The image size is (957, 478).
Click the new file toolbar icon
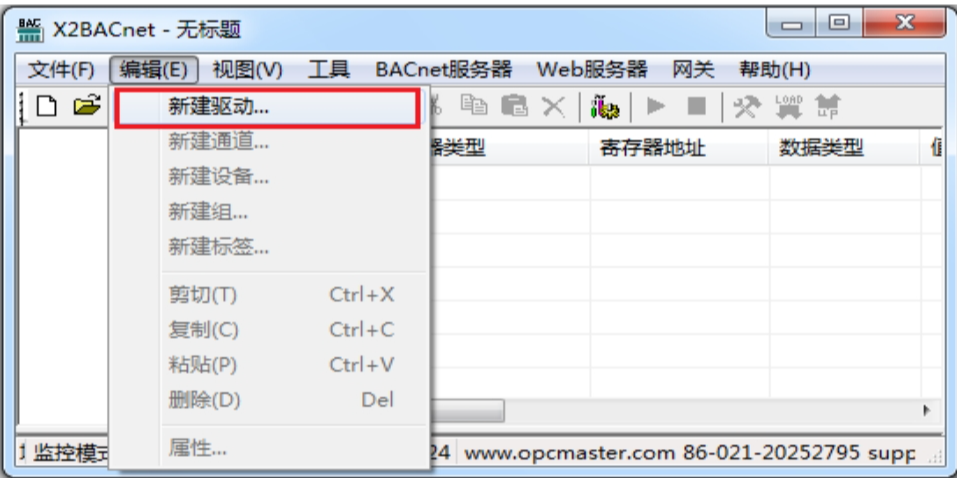tap(47, 107)
